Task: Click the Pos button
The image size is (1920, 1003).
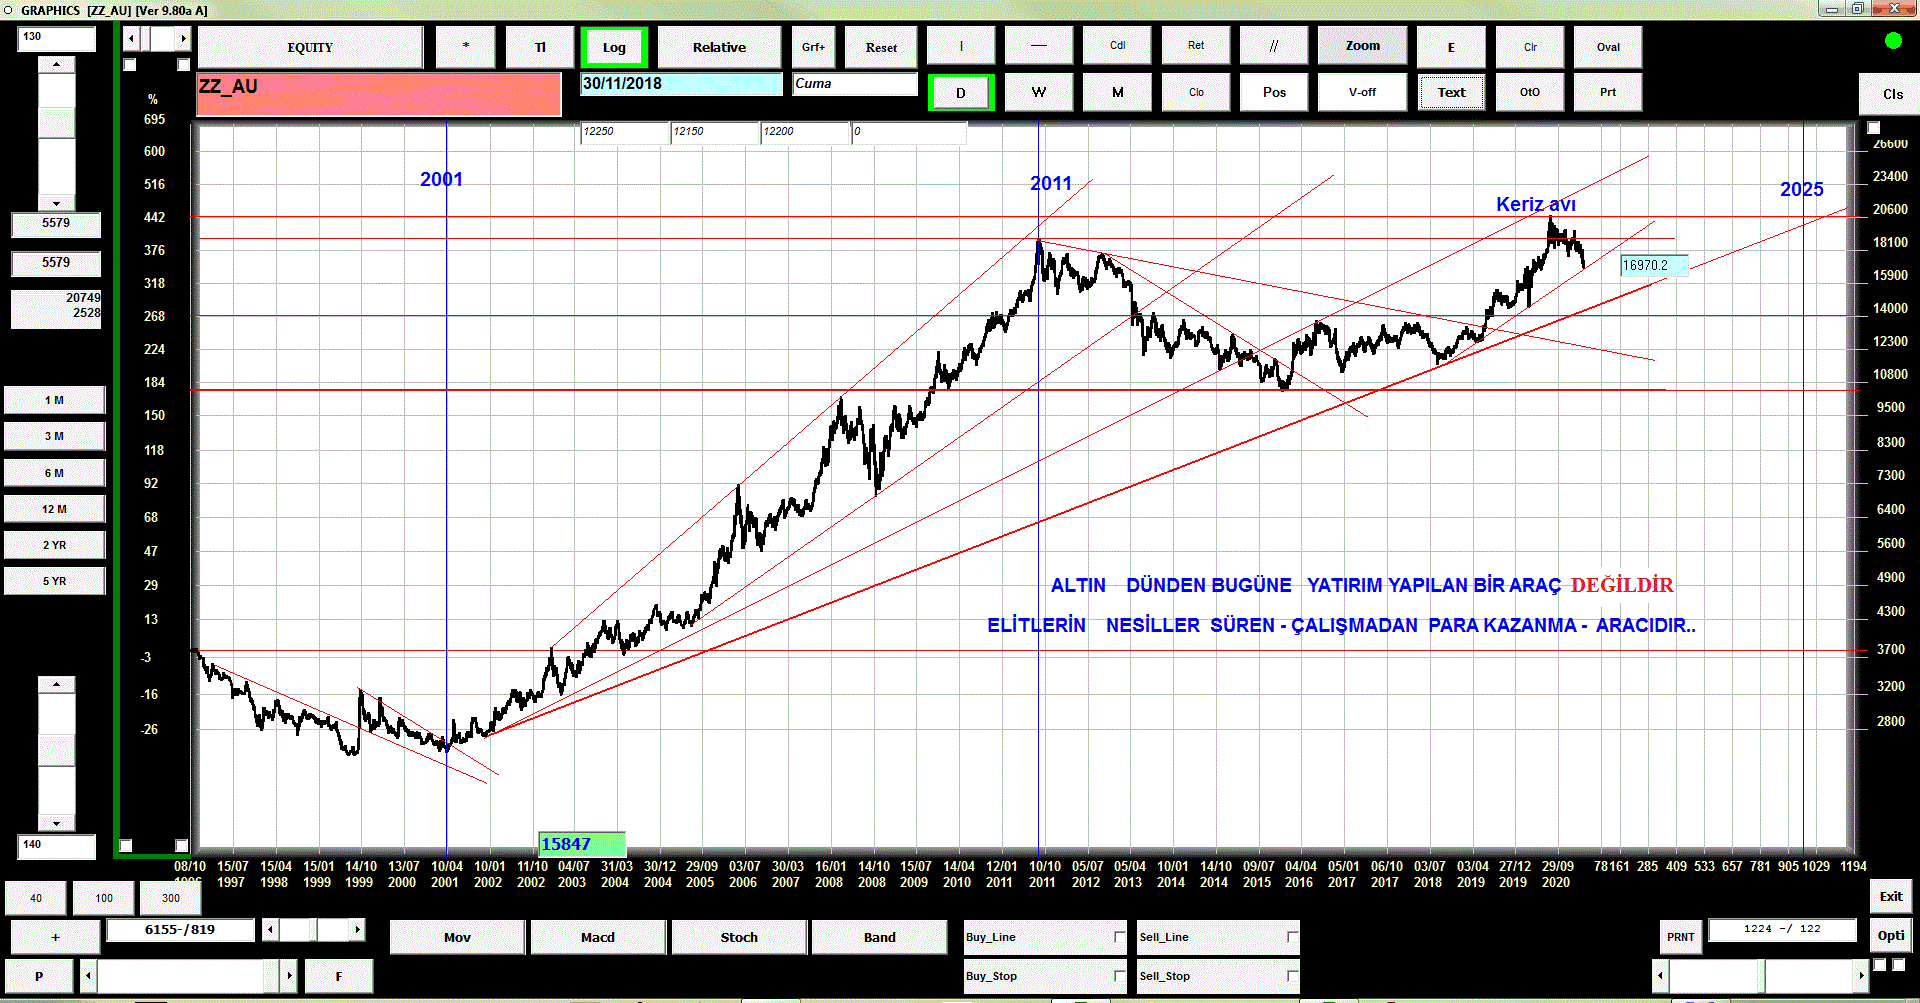Action: (1274, 92)
